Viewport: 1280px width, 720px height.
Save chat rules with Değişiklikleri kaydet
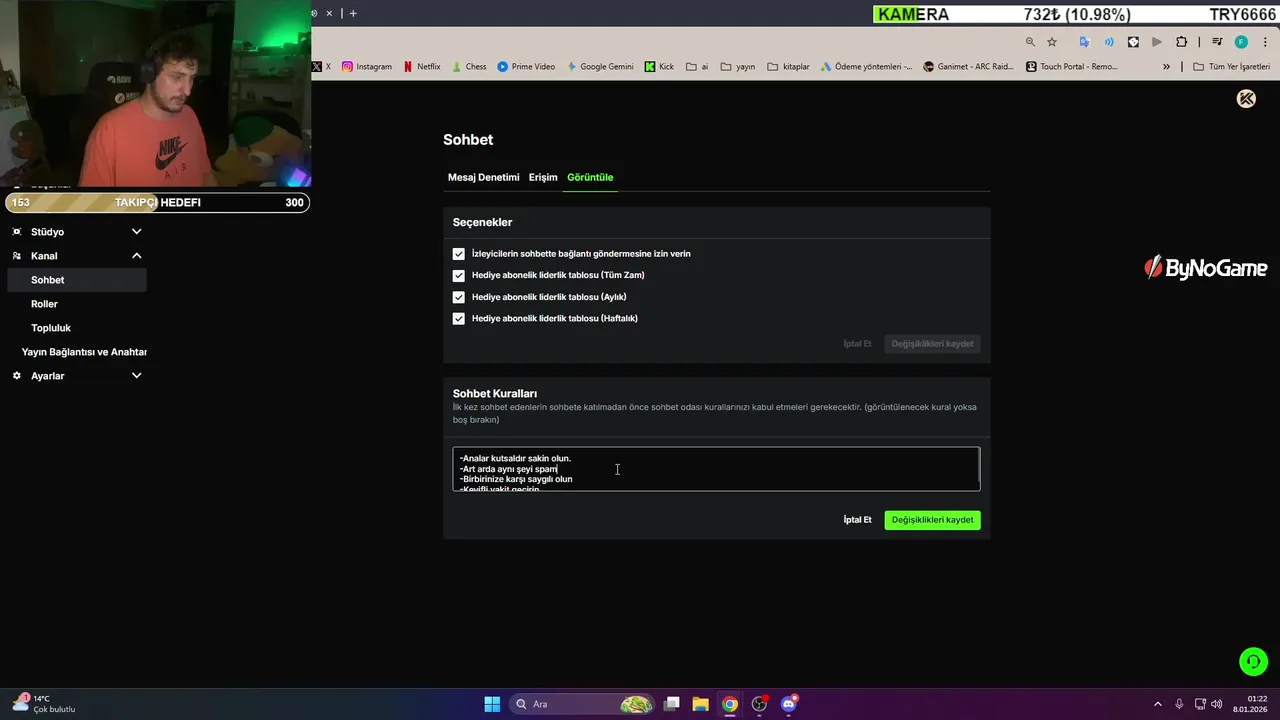point(932,520)
